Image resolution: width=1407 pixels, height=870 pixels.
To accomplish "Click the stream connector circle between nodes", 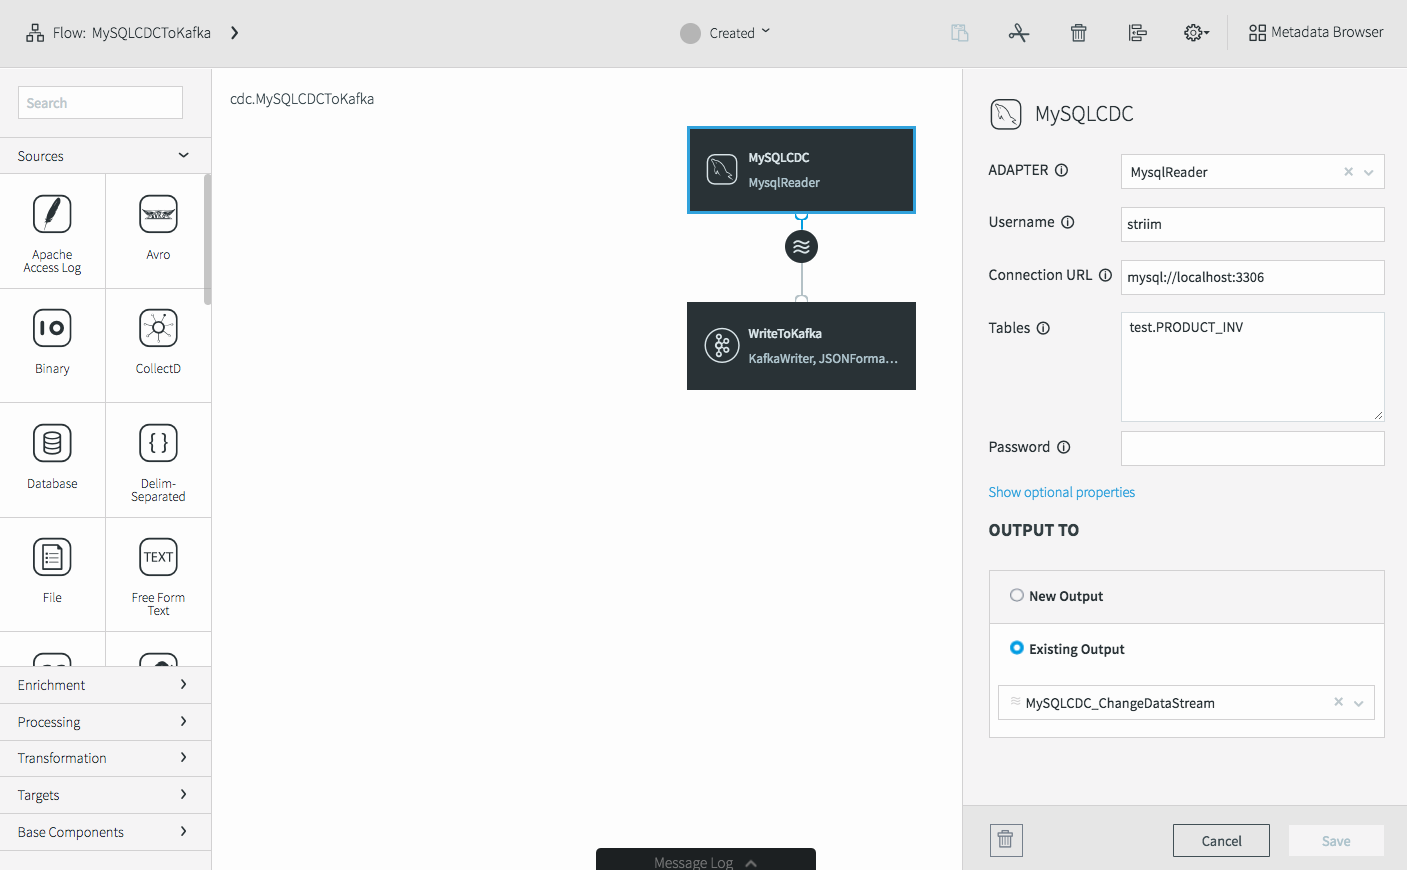I will [801, 246].
